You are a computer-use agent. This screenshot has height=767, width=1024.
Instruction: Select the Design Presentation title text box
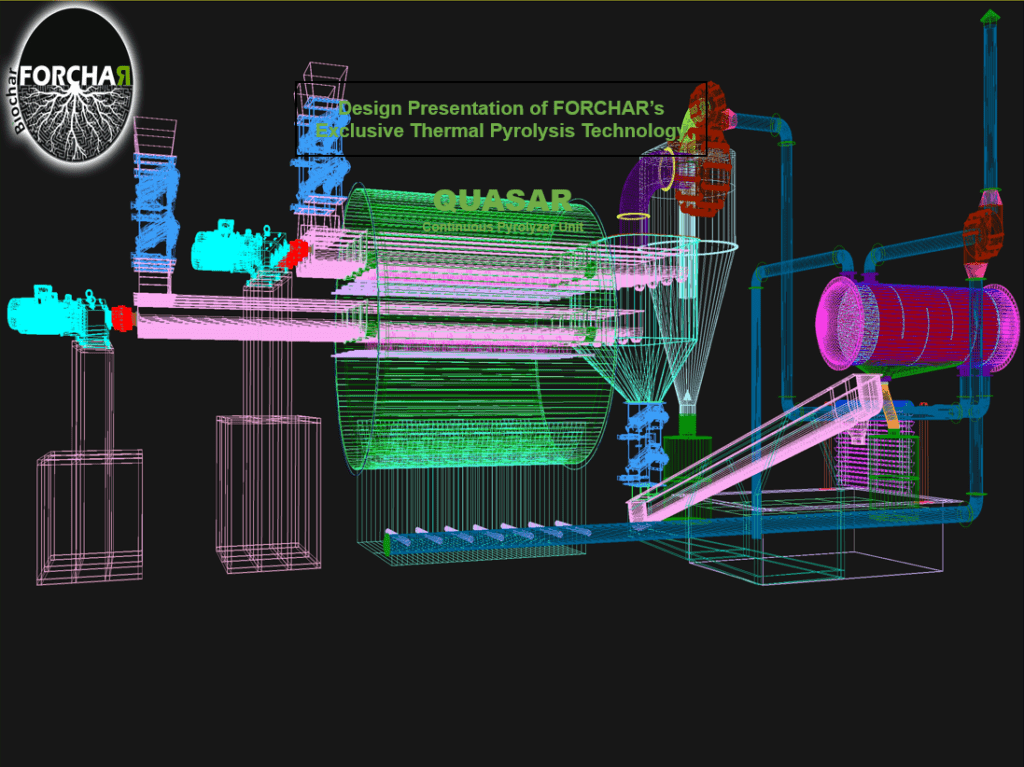pos(502,119)
